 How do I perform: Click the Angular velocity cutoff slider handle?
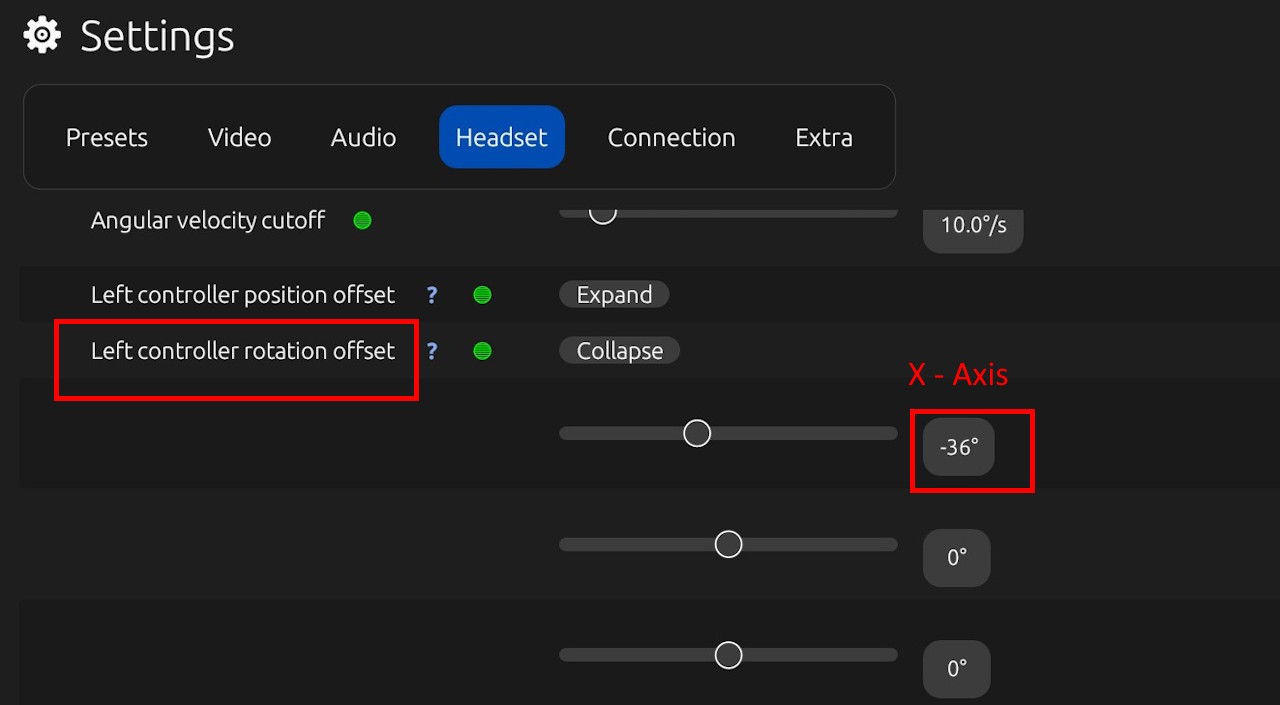click(x=602, y=212)
